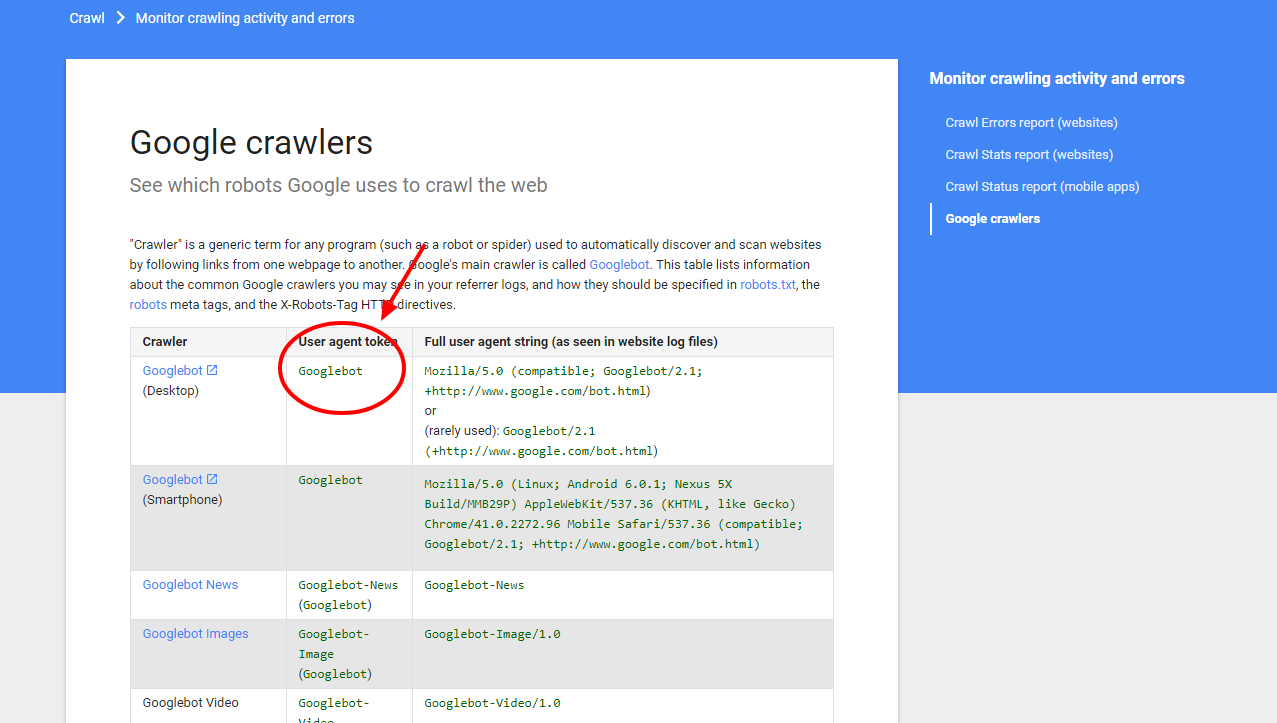Open the external link icon beside Googlebot (Desktop)
This screenshot has width=1277, height=723.
(213, 369)
